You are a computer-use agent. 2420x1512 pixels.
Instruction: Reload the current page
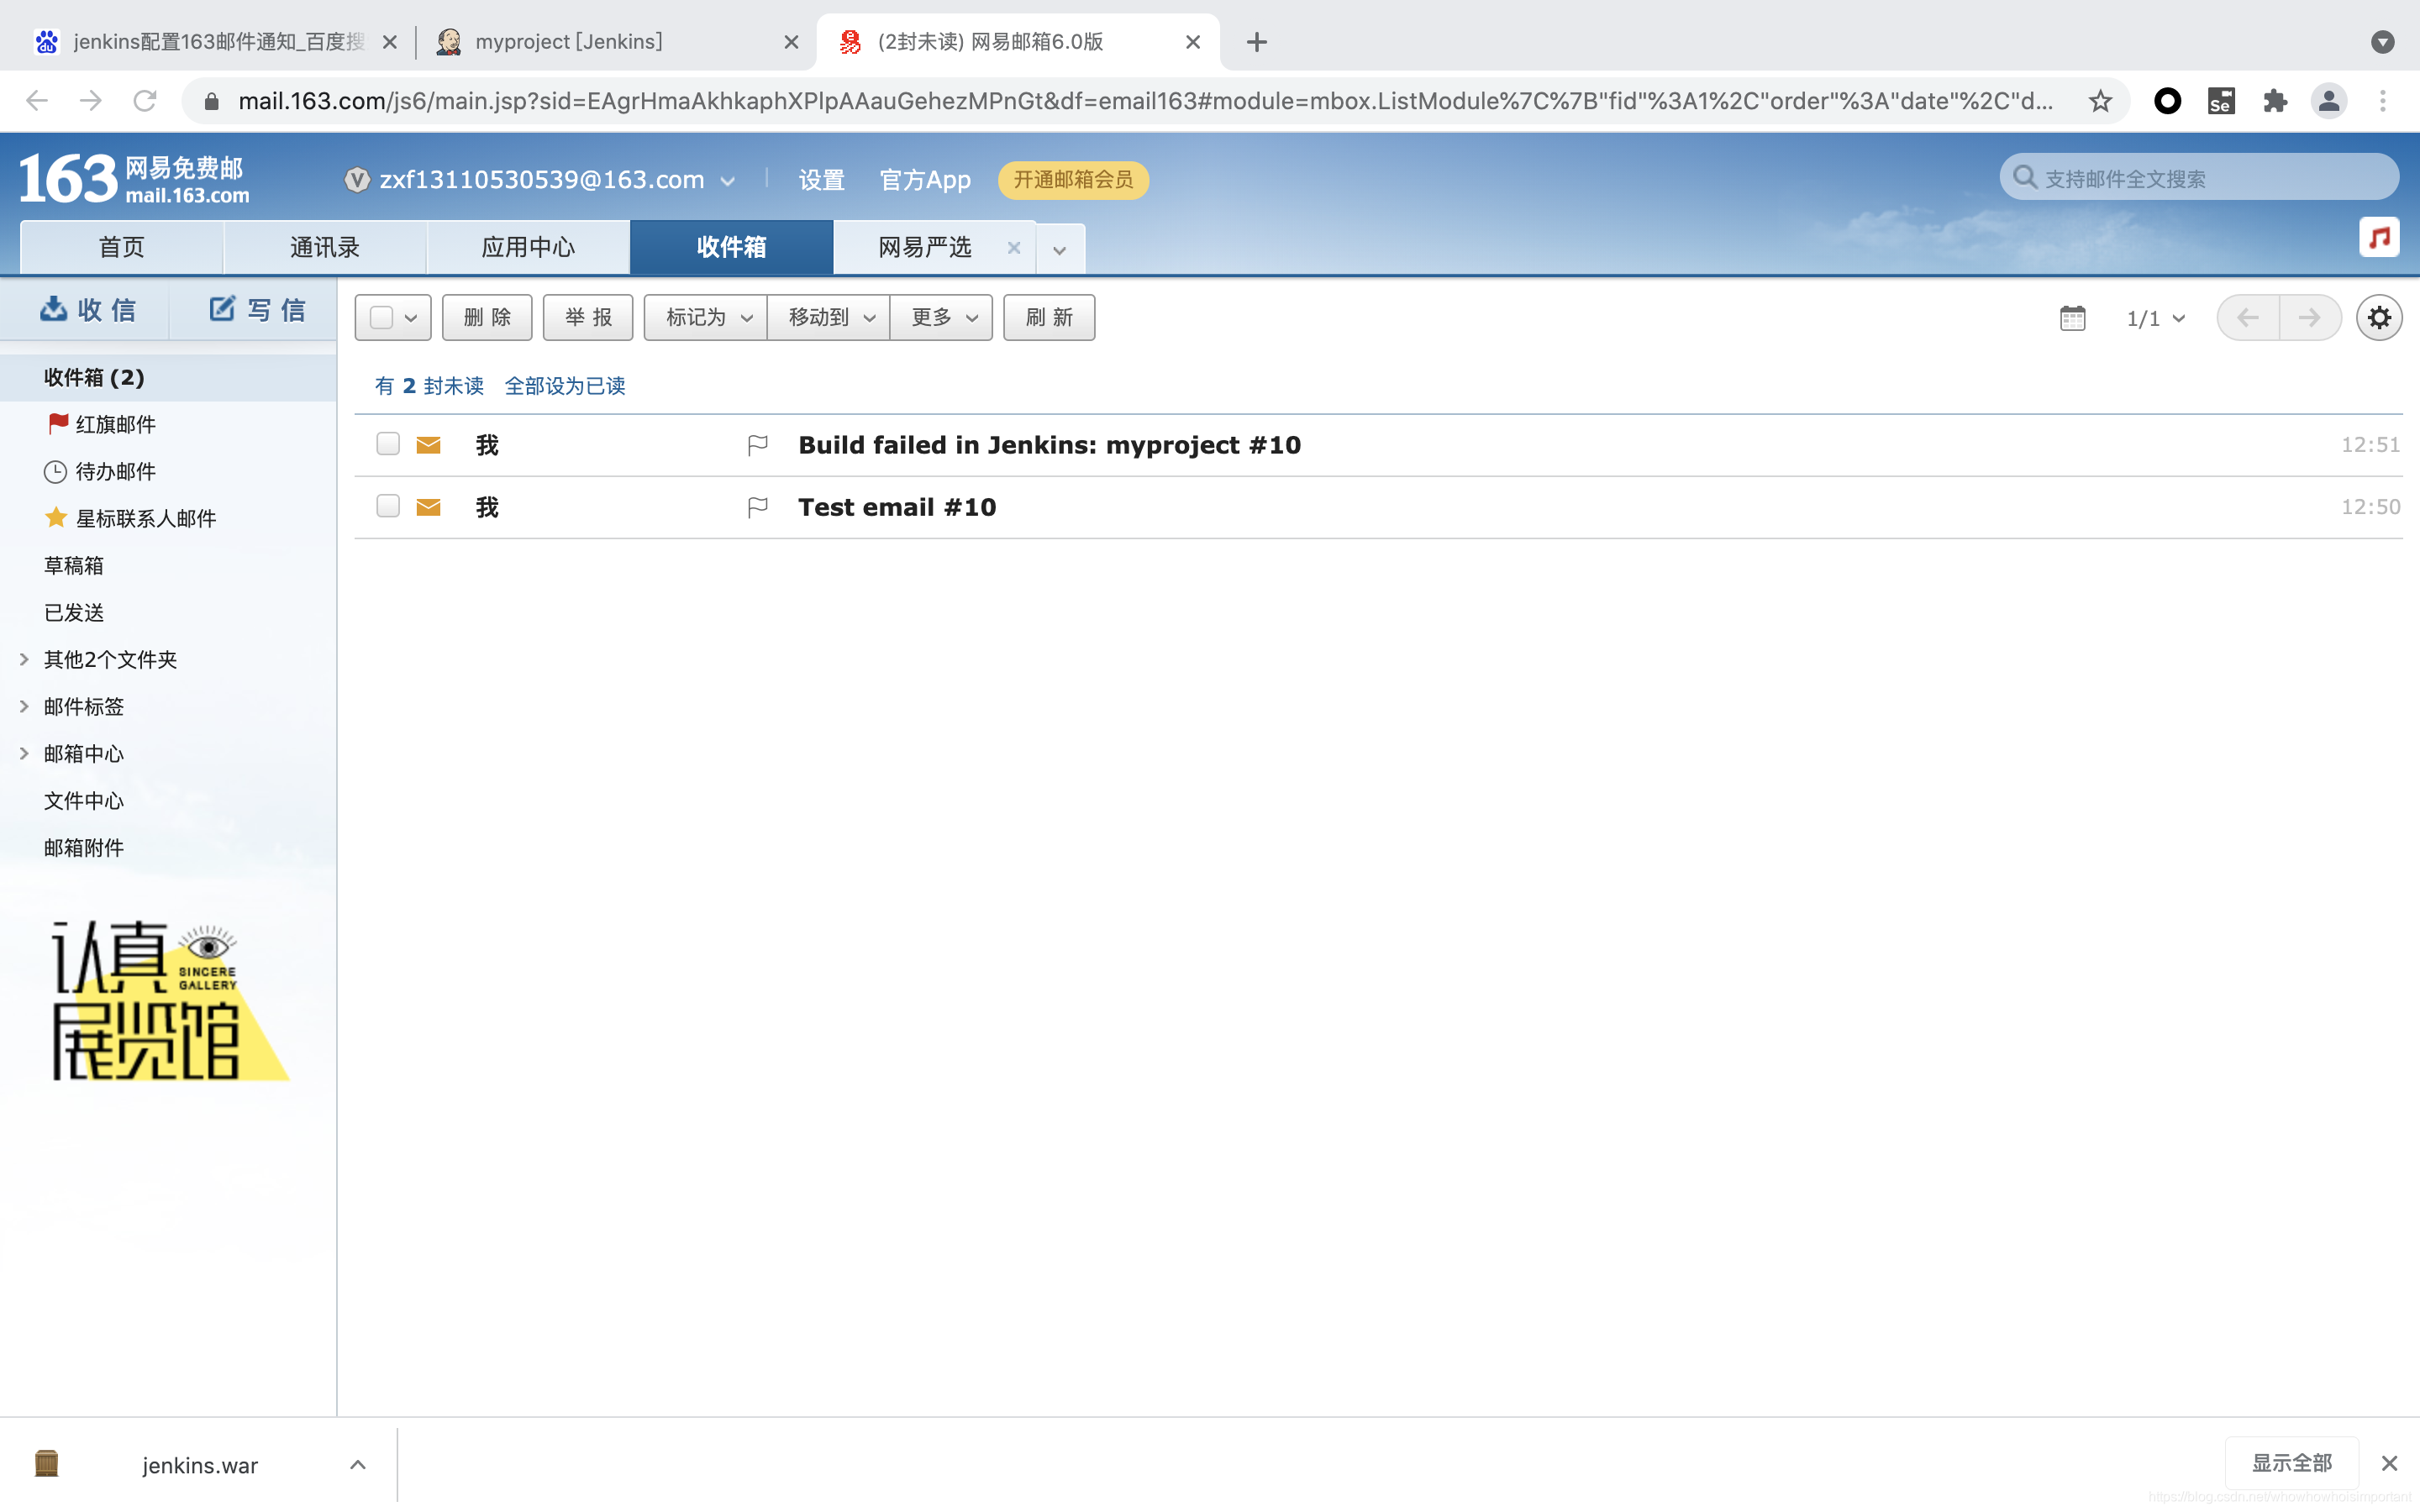pyautogui.click(x=145, y=101)
